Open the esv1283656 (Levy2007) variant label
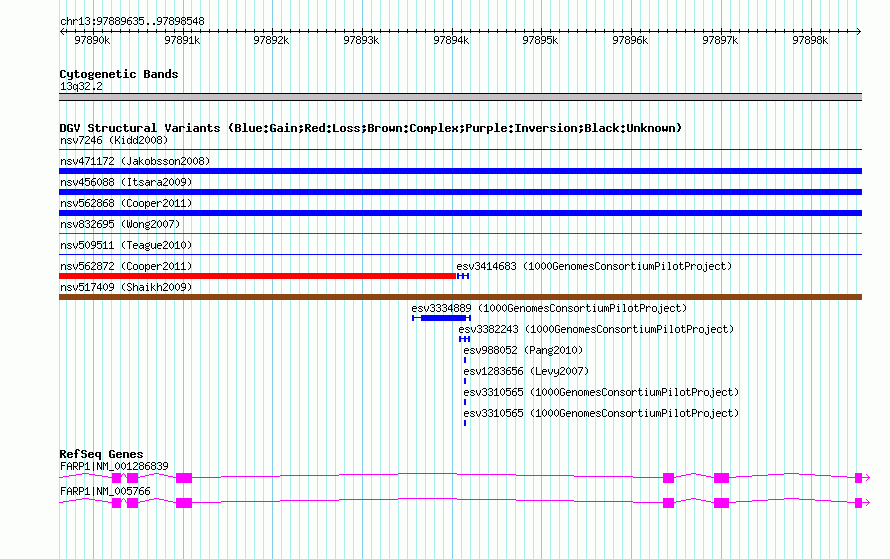 526,371
